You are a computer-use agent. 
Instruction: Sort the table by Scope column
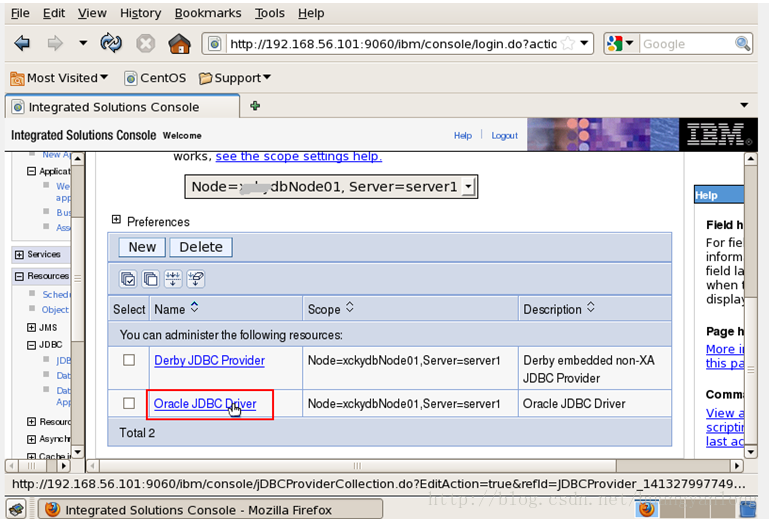[x=349, y=308]
